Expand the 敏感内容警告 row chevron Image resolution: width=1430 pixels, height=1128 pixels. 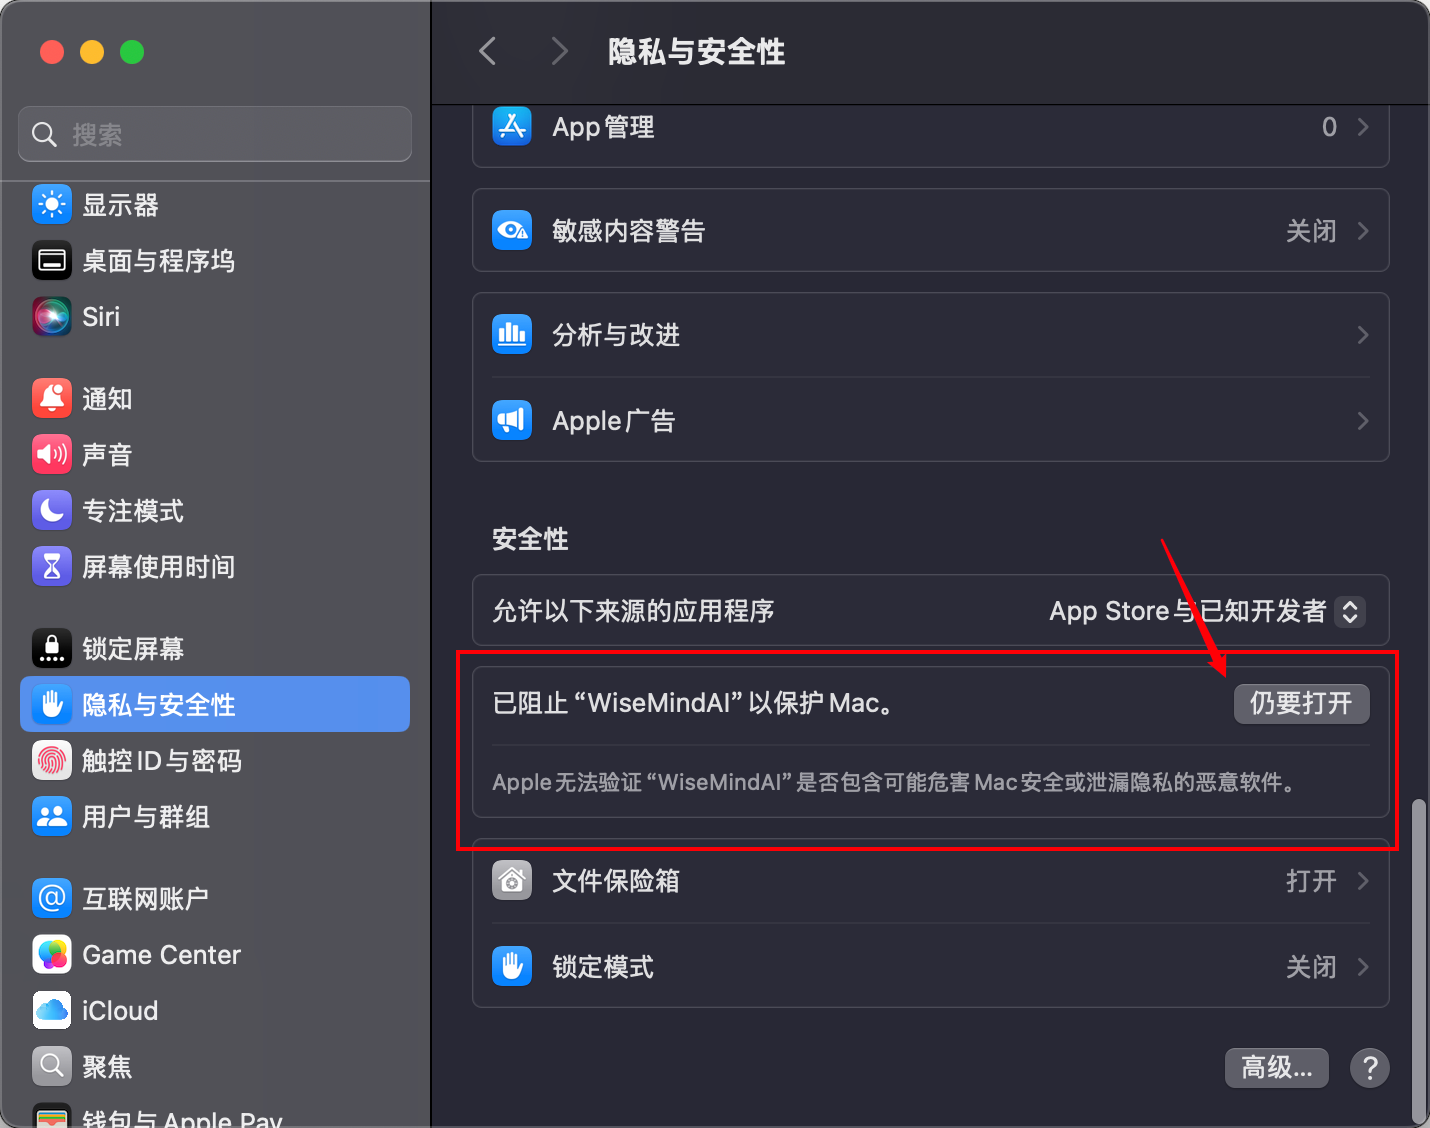tap(1362, 230)
